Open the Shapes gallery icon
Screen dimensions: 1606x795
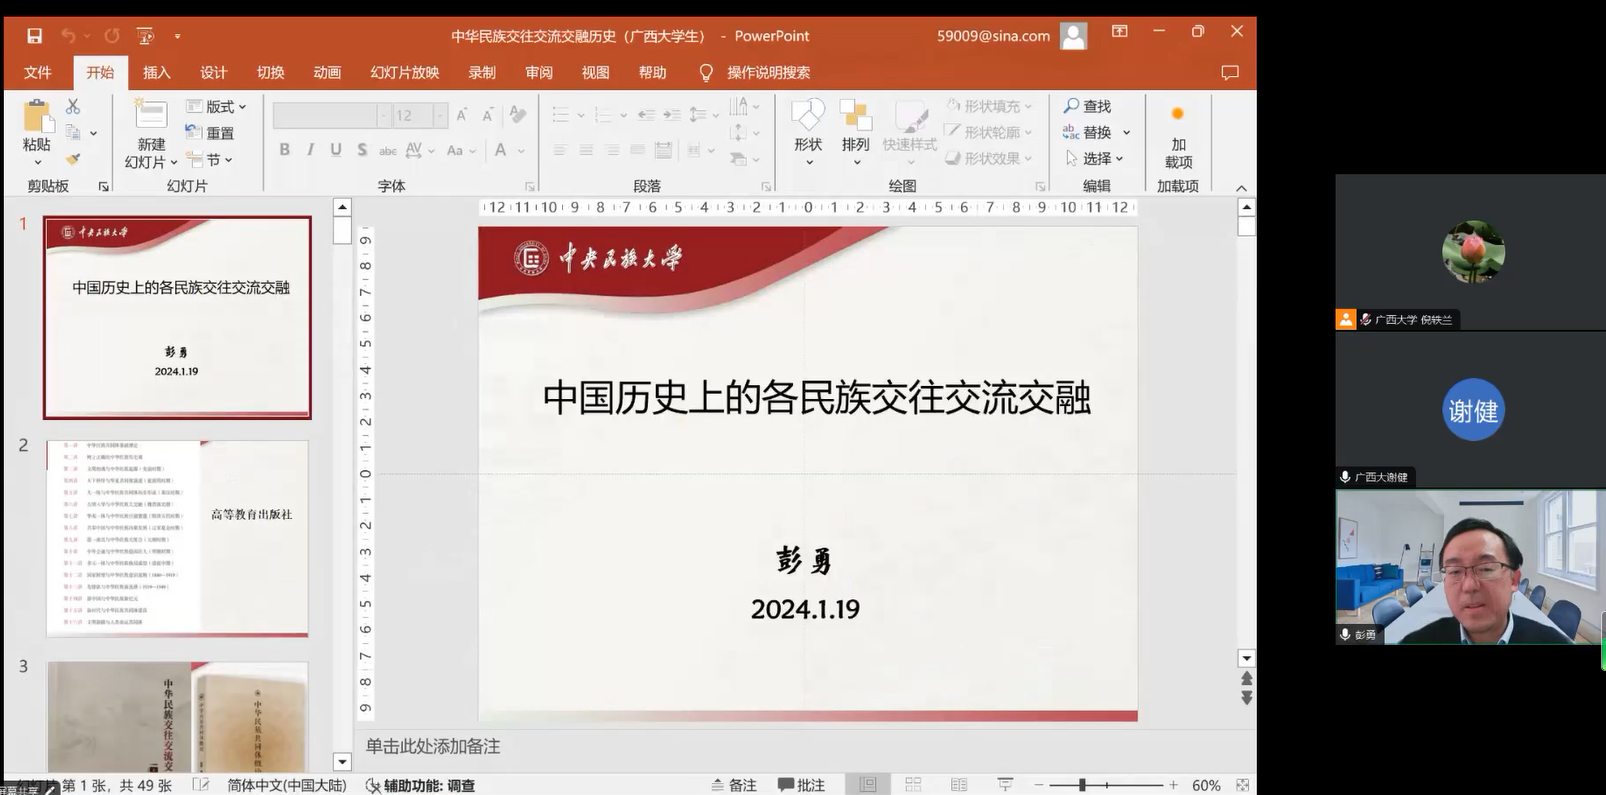808,116
